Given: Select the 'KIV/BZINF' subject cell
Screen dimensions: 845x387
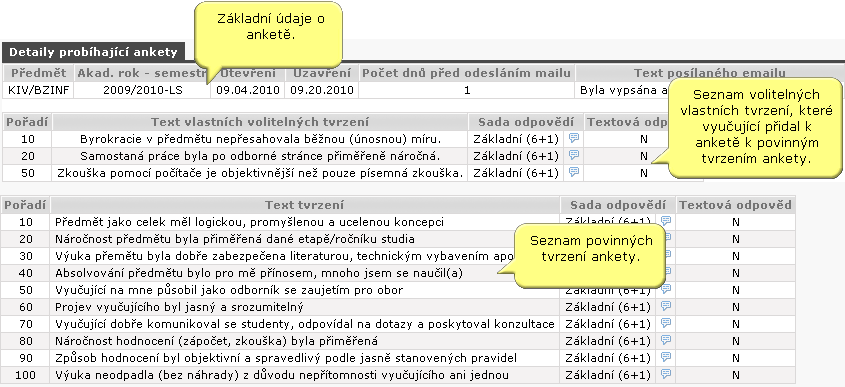Looking at the screenshot, I should tap(38, 90).
